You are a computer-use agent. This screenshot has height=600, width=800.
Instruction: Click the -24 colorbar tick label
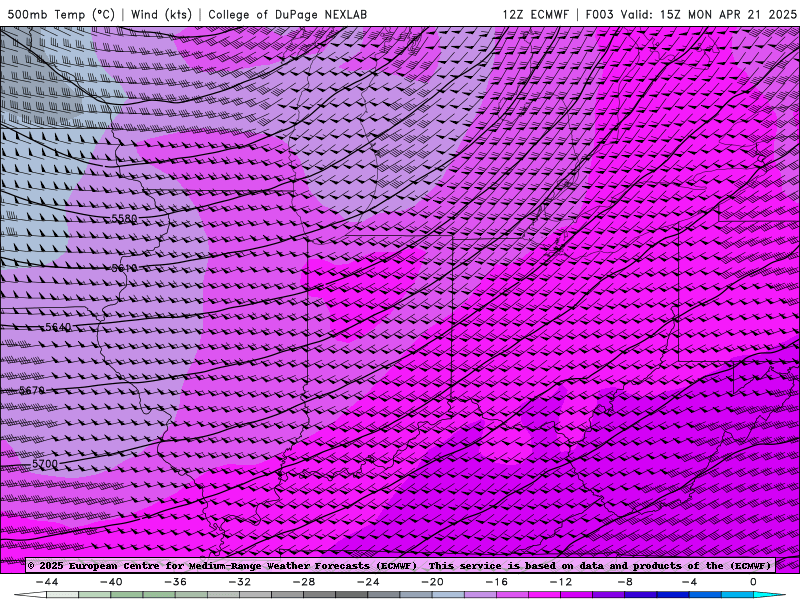point(368,582)
